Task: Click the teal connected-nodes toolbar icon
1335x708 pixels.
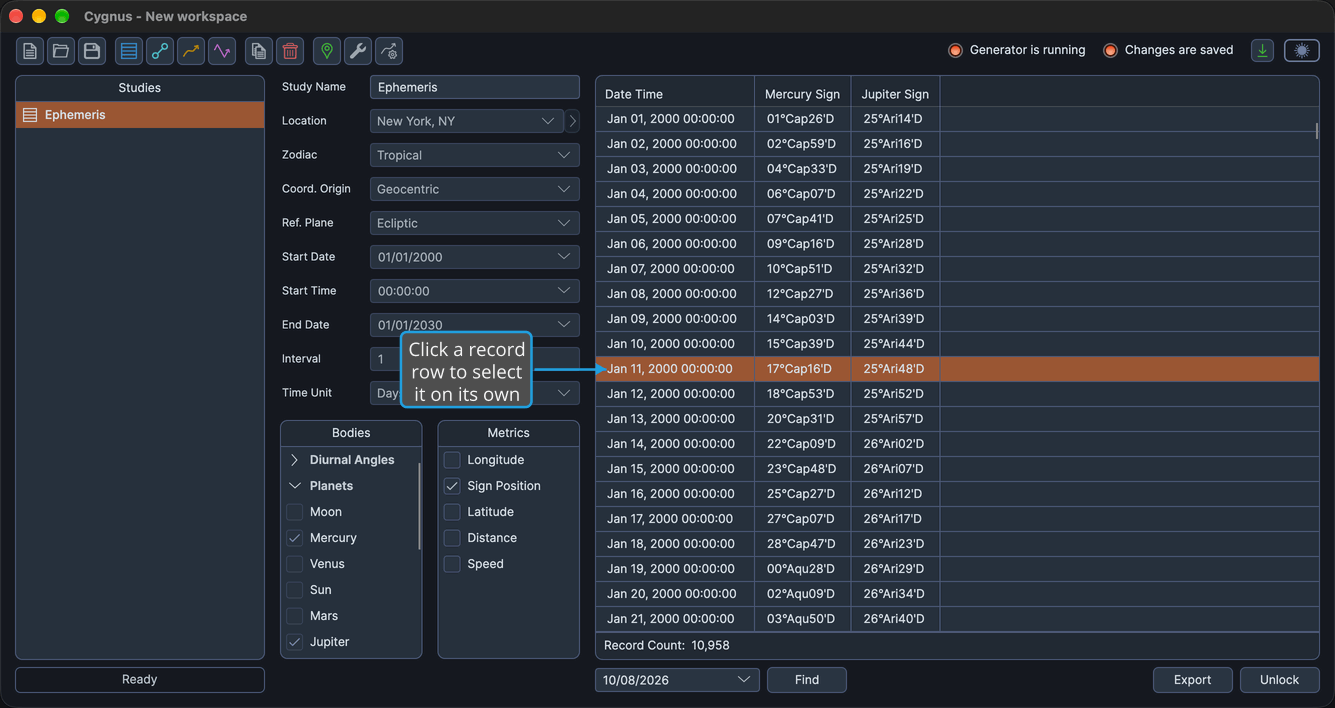Action: [x=160, y=51]
